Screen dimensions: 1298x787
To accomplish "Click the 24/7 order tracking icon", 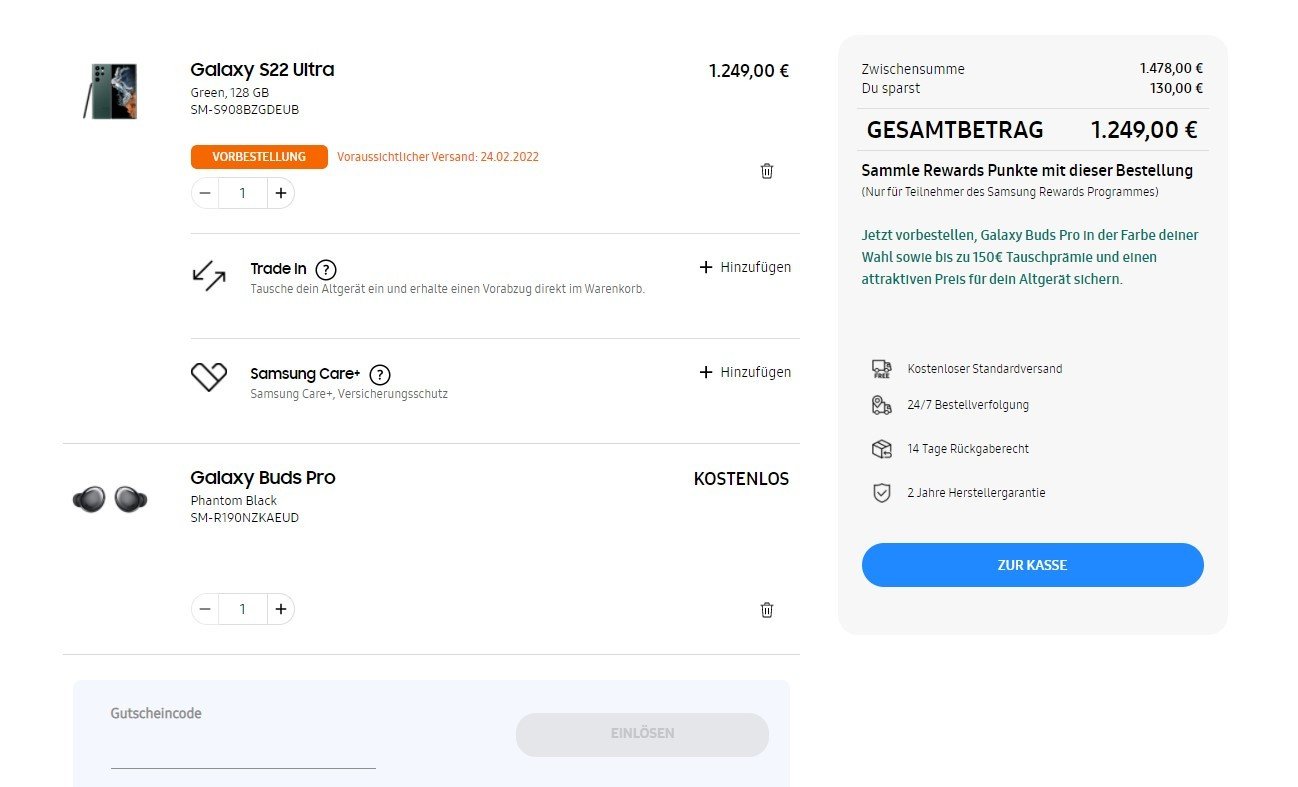I will 881,405.
